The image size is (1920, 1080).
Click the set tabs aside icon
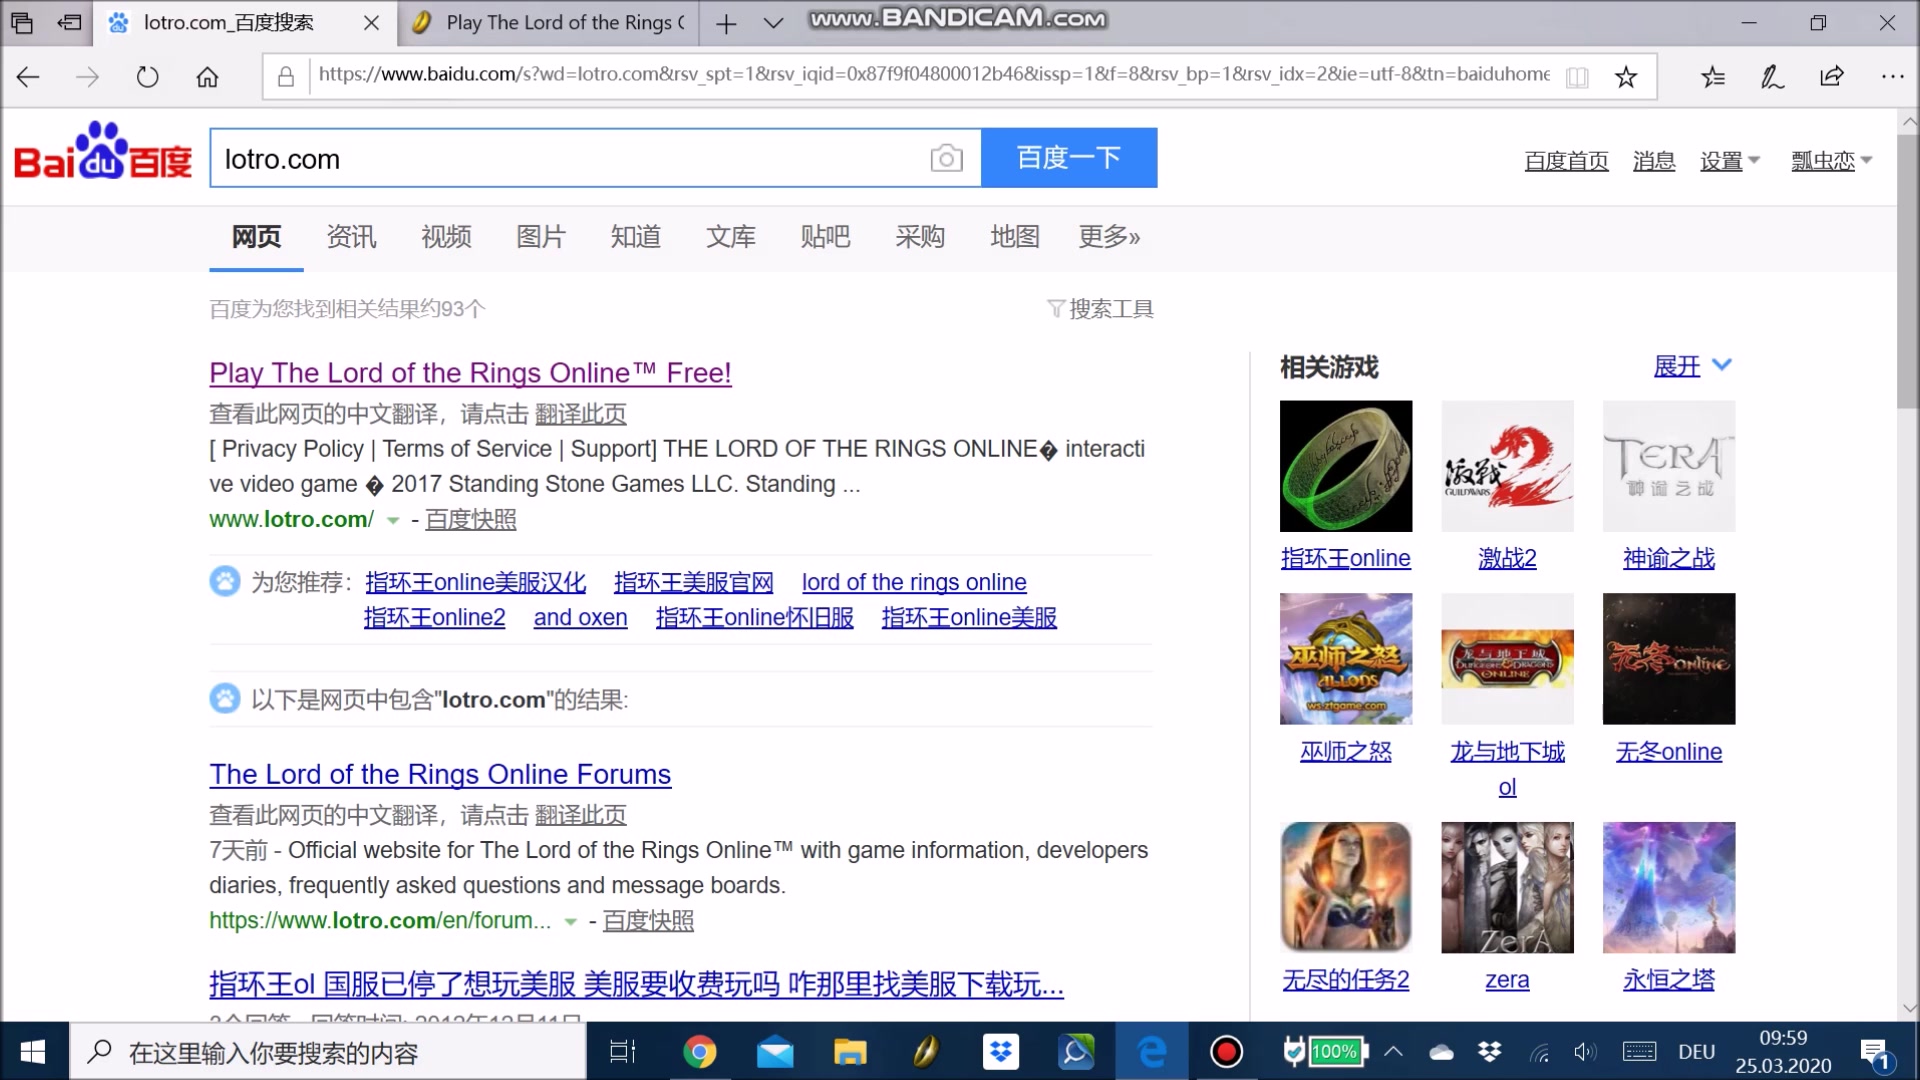click(x=70, y=22)
